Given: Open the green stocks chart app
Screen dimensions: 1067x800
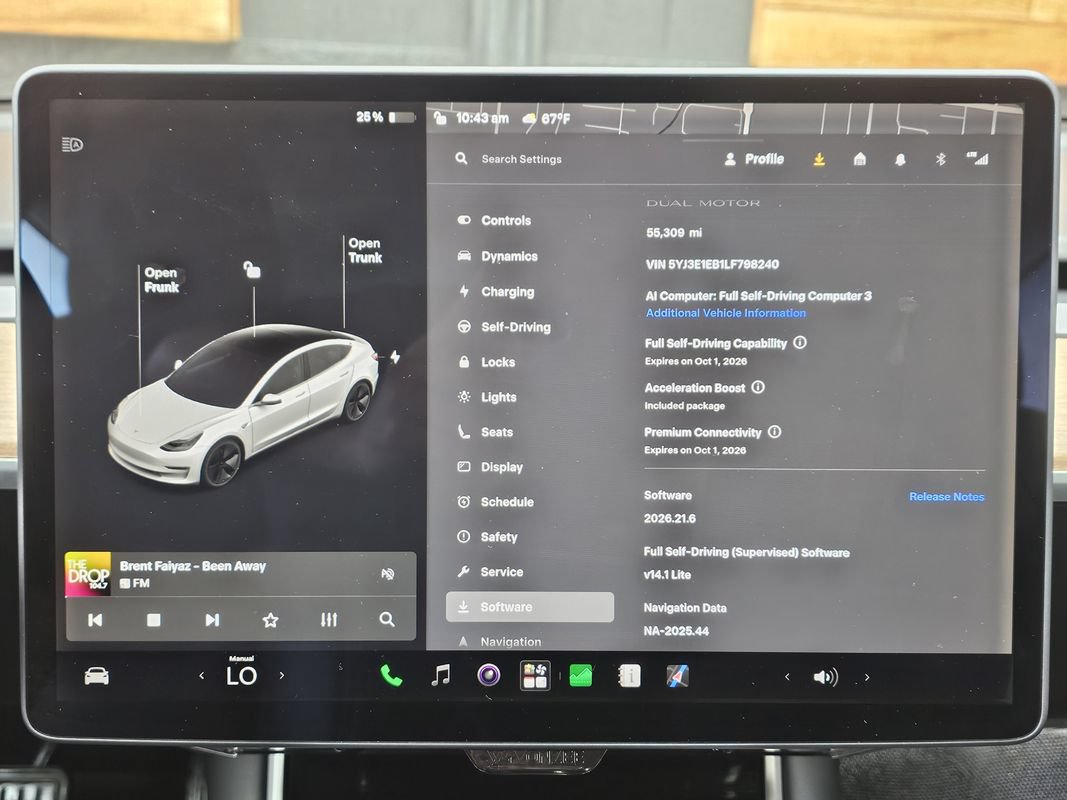Looking at the screenshot, I should 580,676.
